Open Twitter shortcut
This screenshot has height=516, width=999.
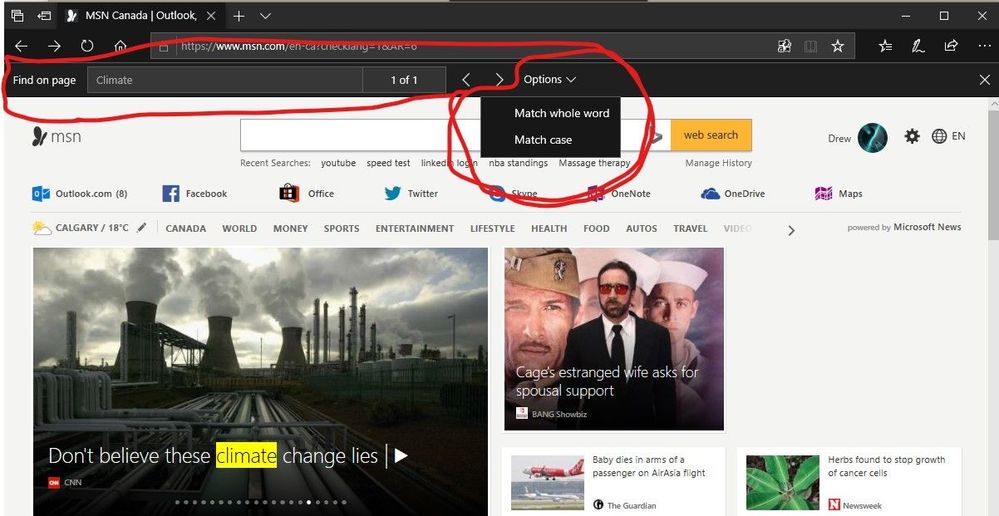pyautogui.click(x=412, y=194)
